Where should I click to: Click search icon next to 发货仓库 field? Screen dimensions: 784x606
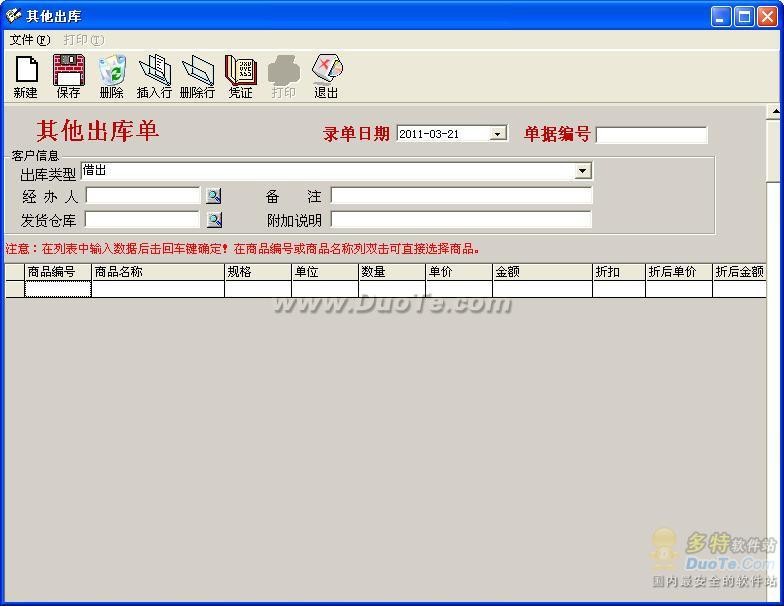click(214, 220)
